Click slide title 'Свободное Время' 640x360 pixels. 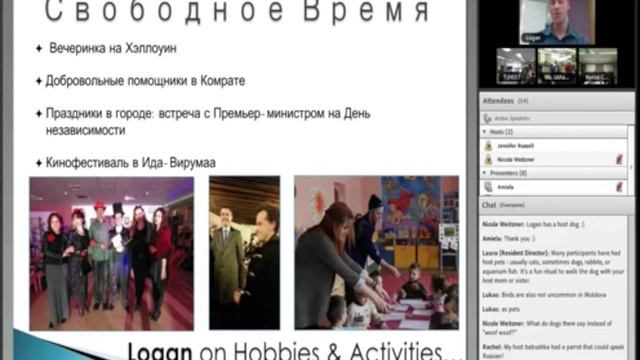pyautogui.click(x=237, y=11)
